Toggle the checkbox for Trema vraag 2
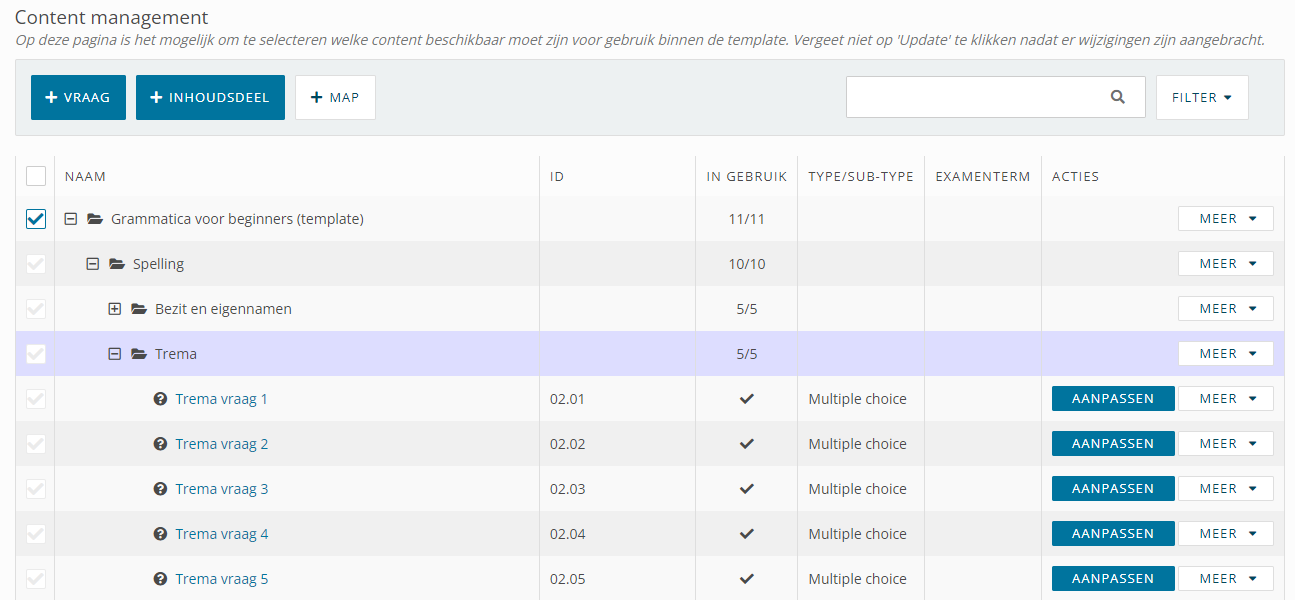Viewport: 1295px width, 600px height. (36, 444)
